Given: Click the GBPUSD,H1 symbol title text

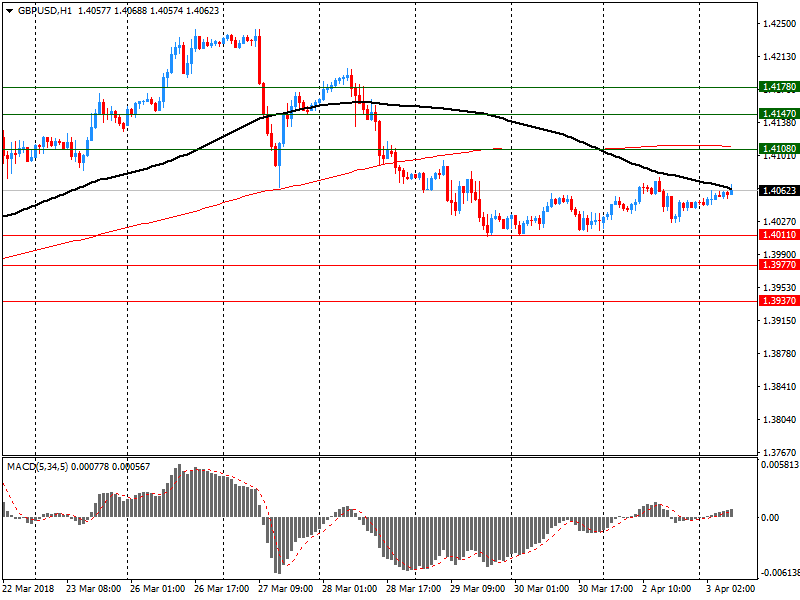Looking at the screenshot, I should coord(45,10).
